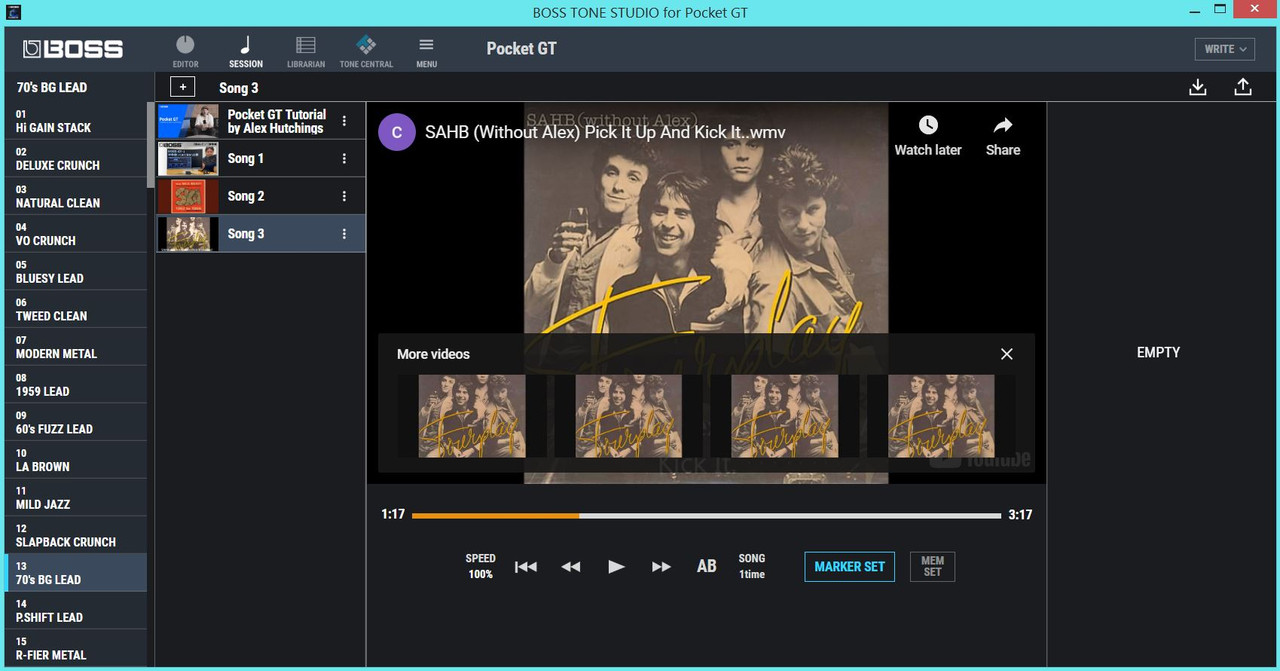Viewport: 1280px width, 671px height.
Task: Click the Watch later clock icon
Action: [x=928, y=125]
